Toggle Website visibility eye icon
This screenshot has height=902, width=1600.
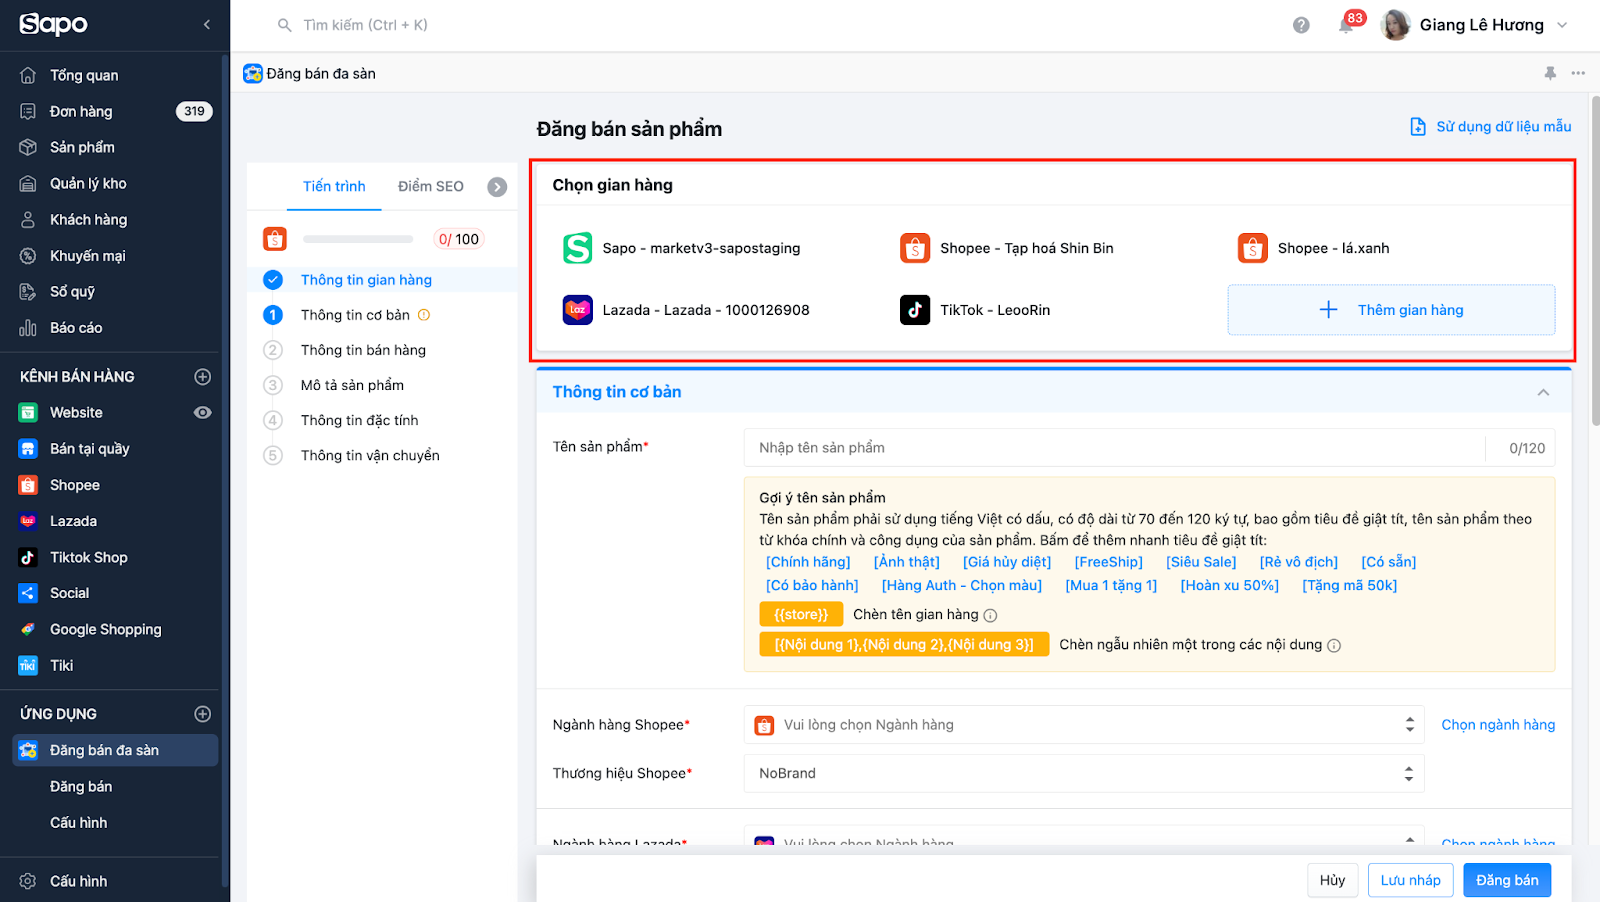coord(202,413)
